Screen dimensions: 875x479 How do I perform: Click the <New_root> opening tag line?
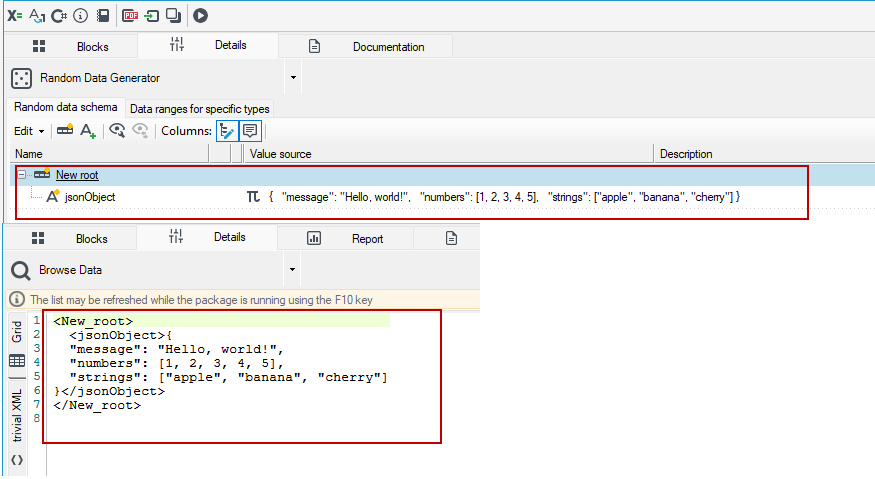click(93, 321)
